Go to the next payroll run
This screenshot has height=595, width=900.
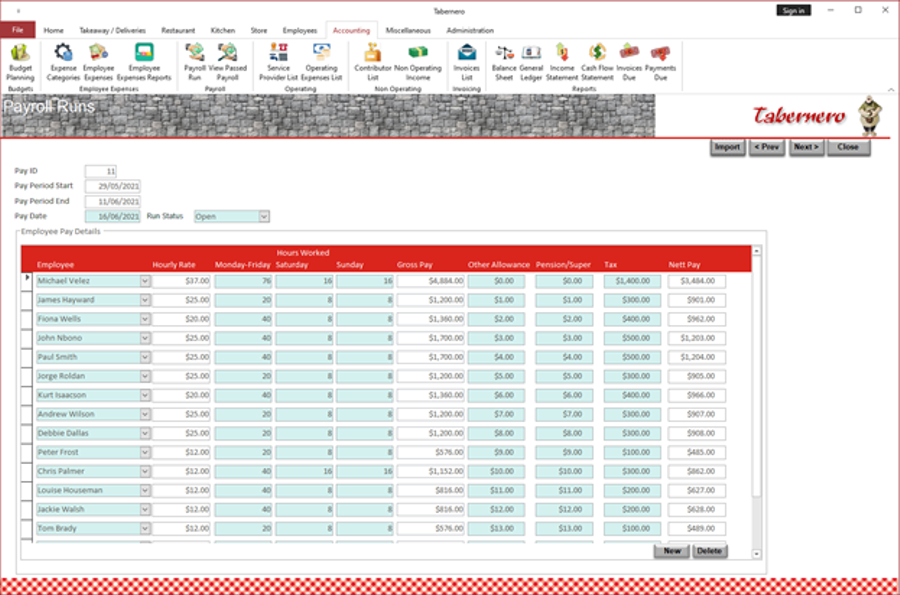coord(806,147)
